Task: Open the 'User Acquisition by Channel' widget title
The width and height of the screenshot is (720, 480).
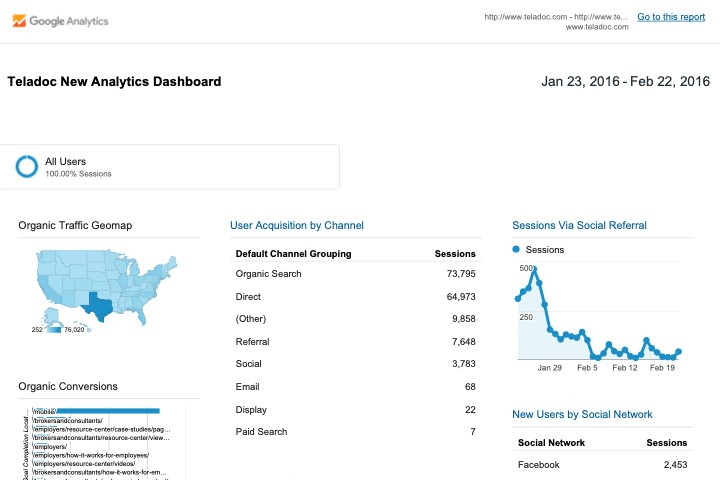Action: pyautogui.click(x=297, y=226)
